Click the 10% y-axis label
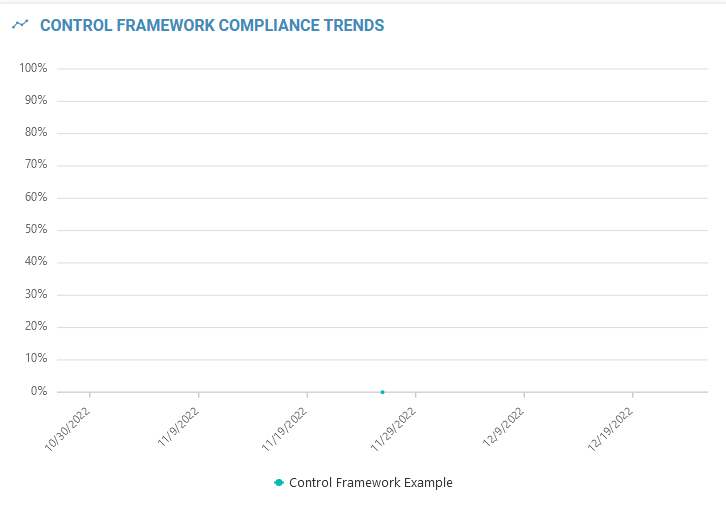726x518 pixels. point(36,359)
